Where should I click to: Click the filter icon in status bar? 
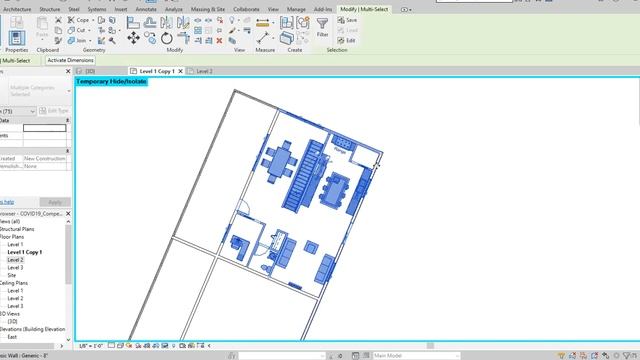click(628, 356)
